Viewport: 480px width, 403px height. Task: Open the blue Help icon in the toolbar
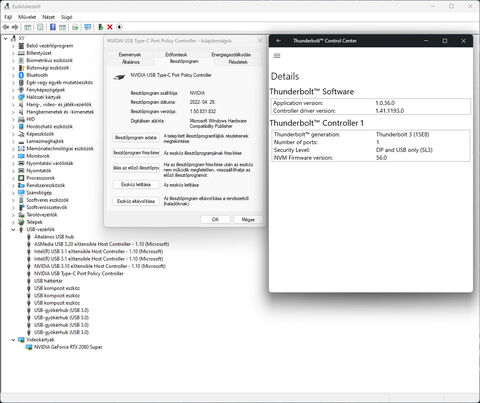(53, 27)
